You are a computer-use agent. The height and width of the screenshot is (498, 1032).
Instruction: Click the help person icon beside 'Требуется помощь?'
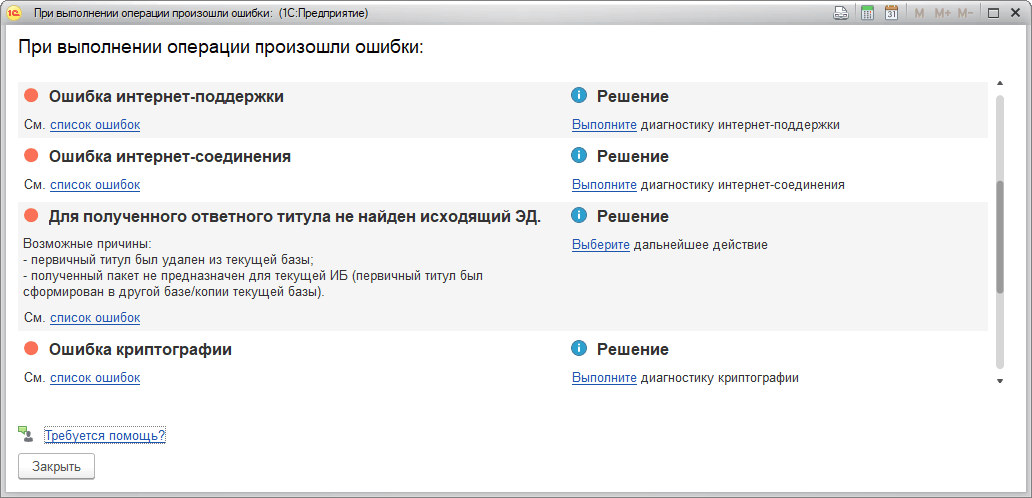(x=25, y=435)
